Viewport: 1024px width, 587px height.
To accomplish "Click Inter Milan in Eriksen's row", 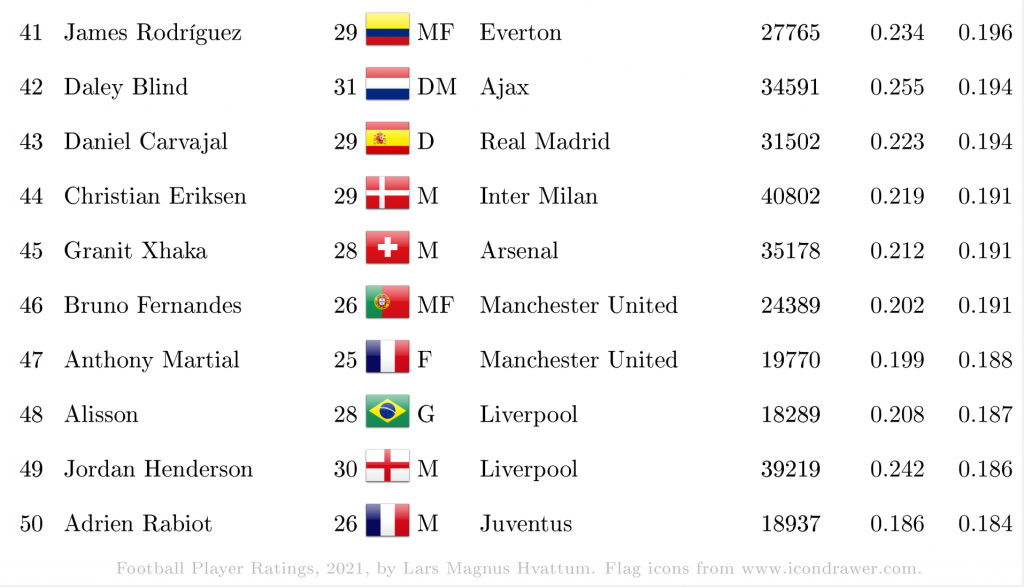I will tap(539, 196).
